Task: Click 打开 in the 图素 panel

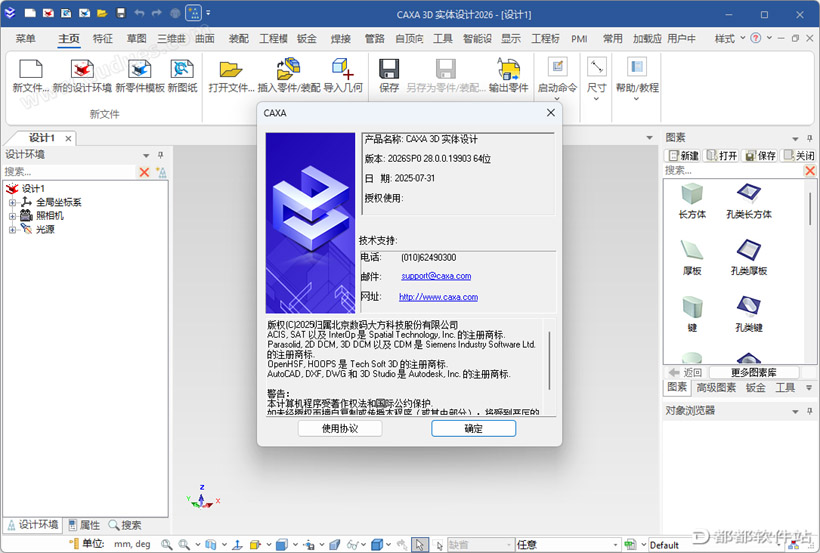Action: click(722, 155)
